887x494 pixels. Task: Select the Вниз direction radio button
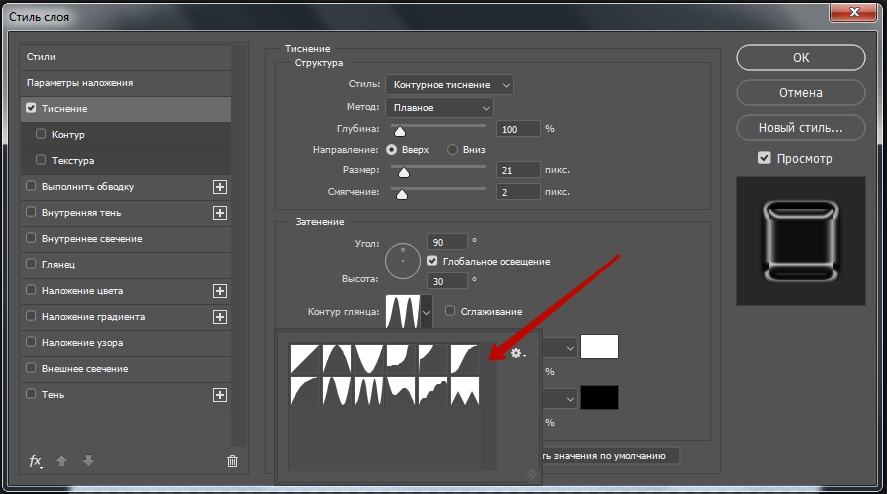[x=452, y=150]
